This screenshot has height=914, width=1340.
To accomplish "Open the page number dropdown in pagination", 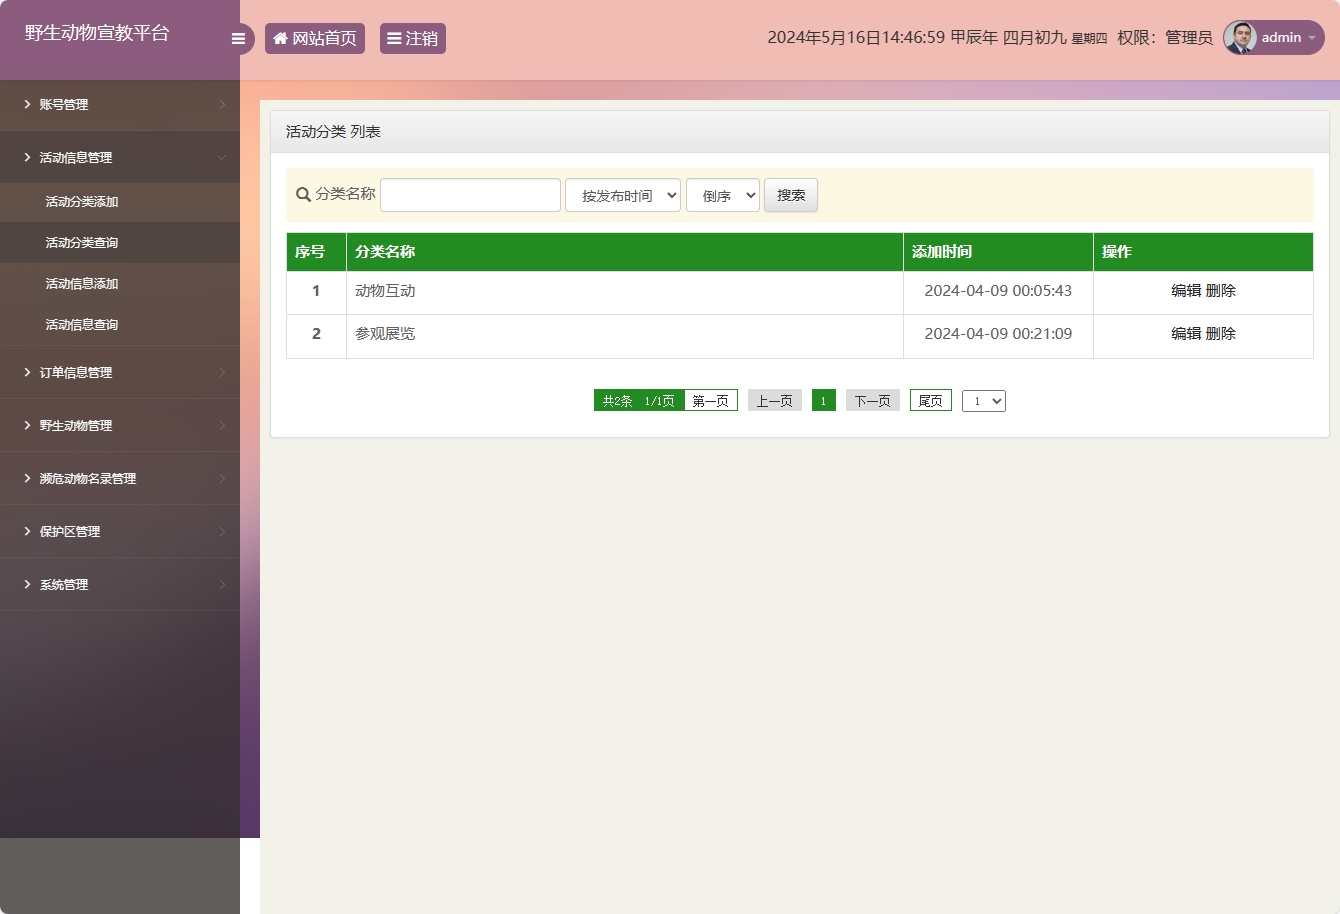I will click(x=983, y=400).
